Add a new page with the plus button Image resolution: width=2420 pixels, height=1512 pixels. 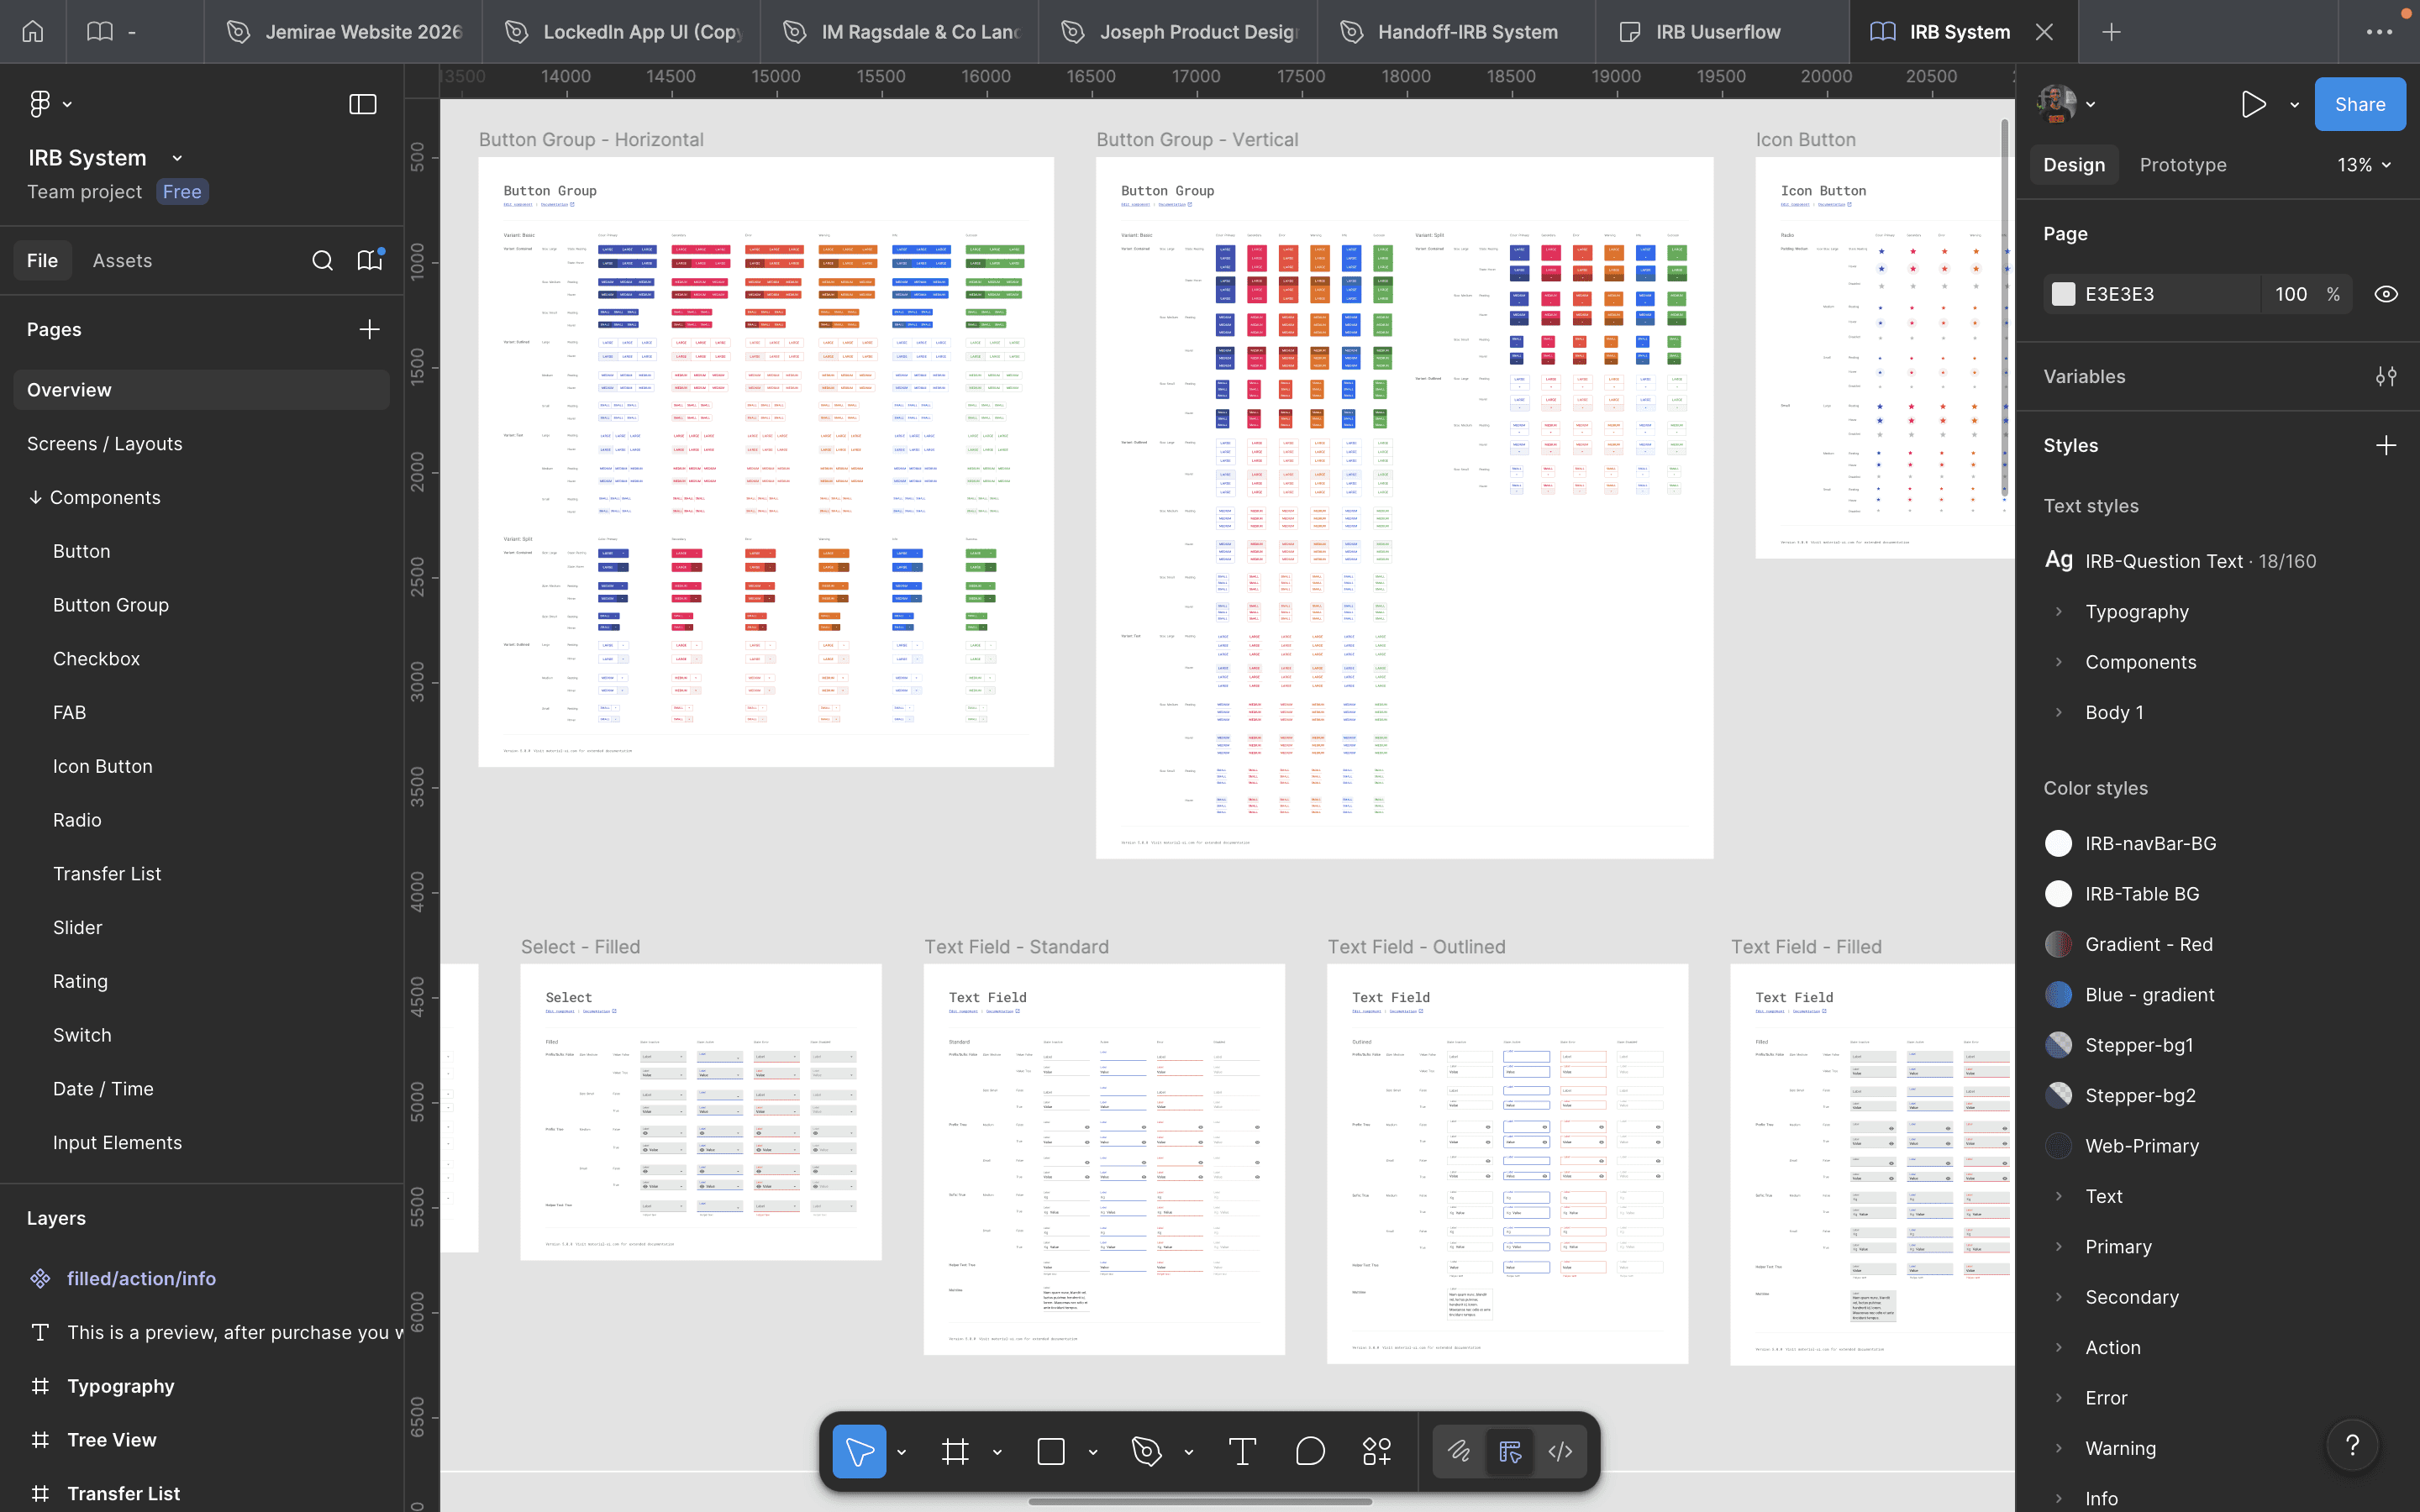click(369, 330)
